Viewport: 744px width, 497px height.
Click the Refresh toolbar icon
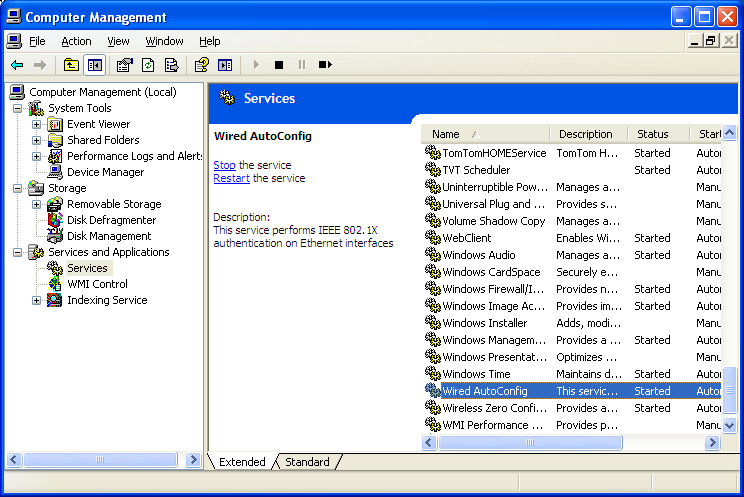tap(148, 65)
